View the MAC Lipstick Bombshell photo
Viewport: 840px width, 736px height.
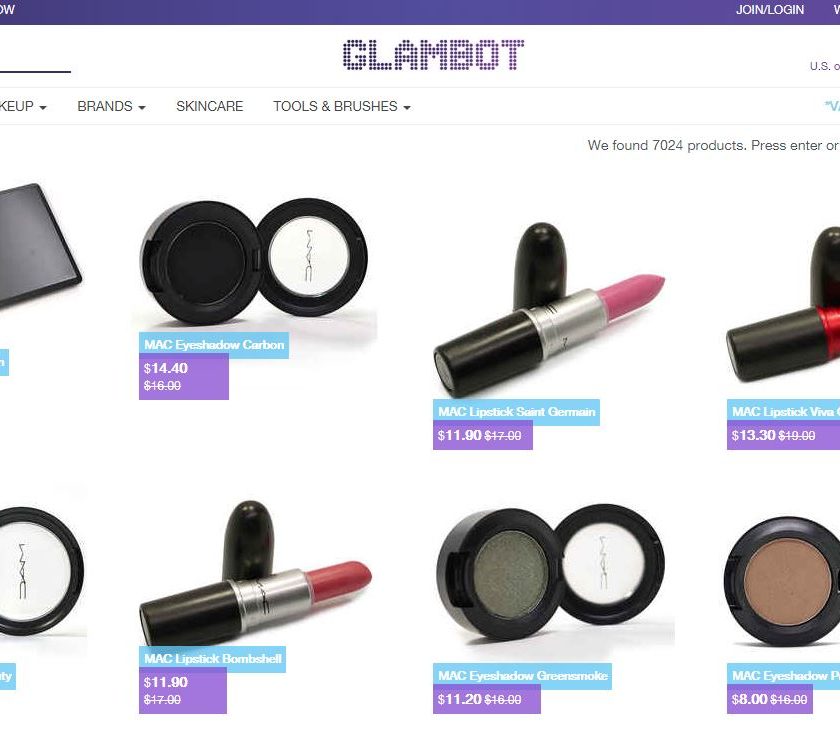click(256, 574)
